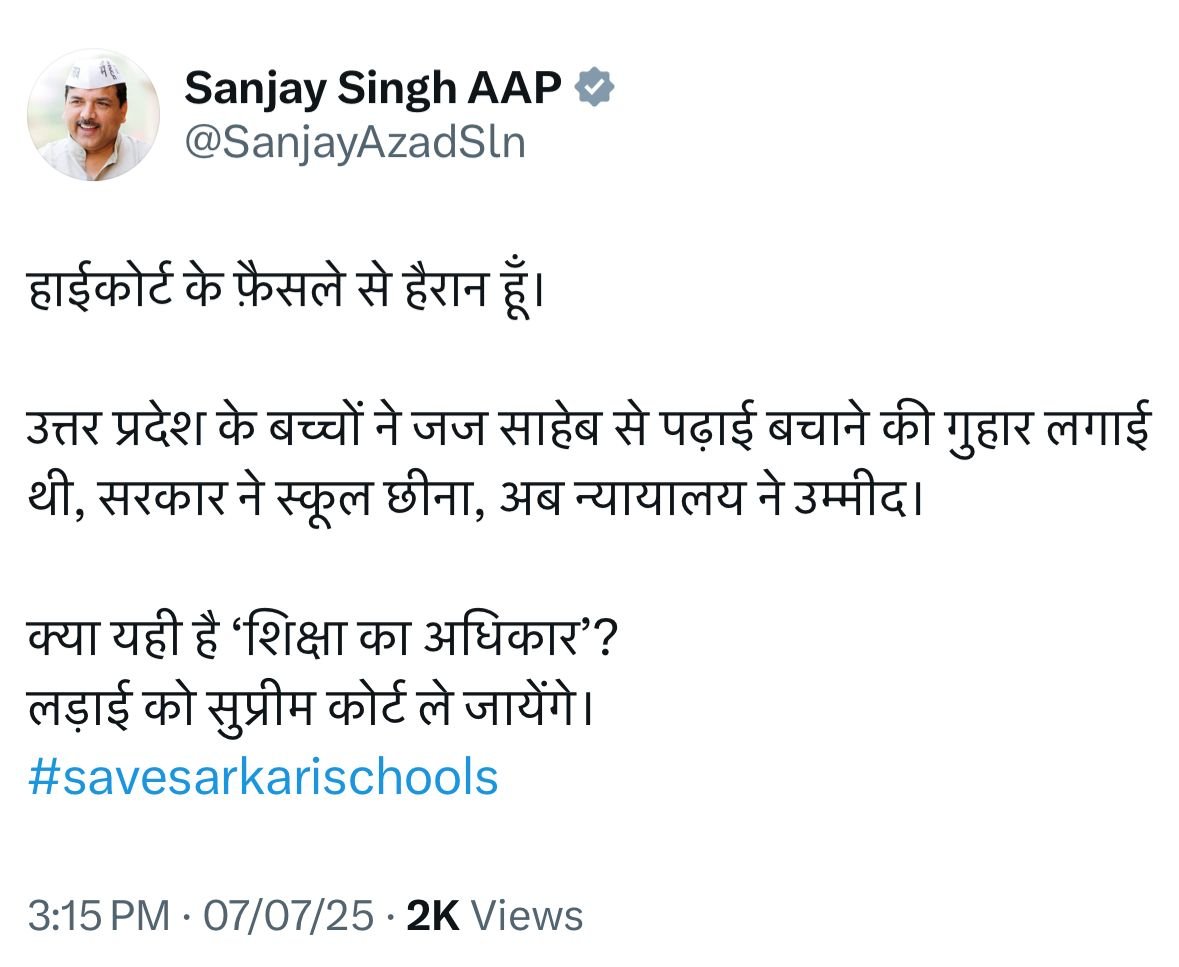Screen dimensions: 1179x967
Task: Open the @SanjayAzadSln handle
Action: click(355, 144)
